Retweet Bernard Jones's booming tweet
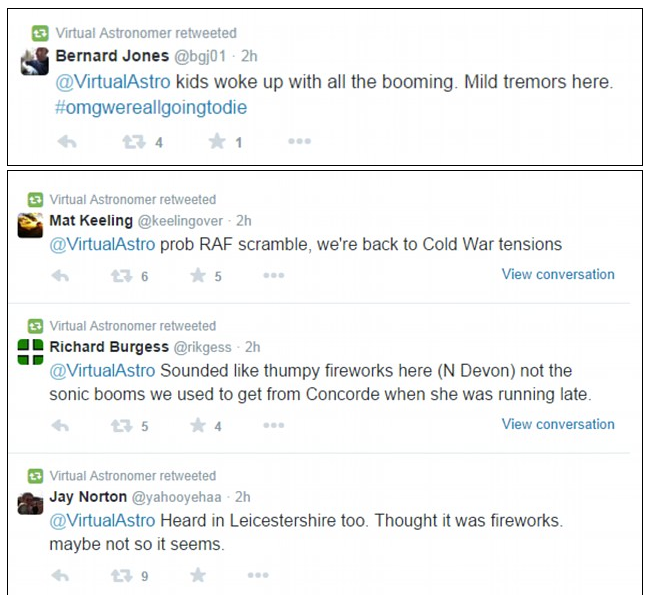 (134, 142)
